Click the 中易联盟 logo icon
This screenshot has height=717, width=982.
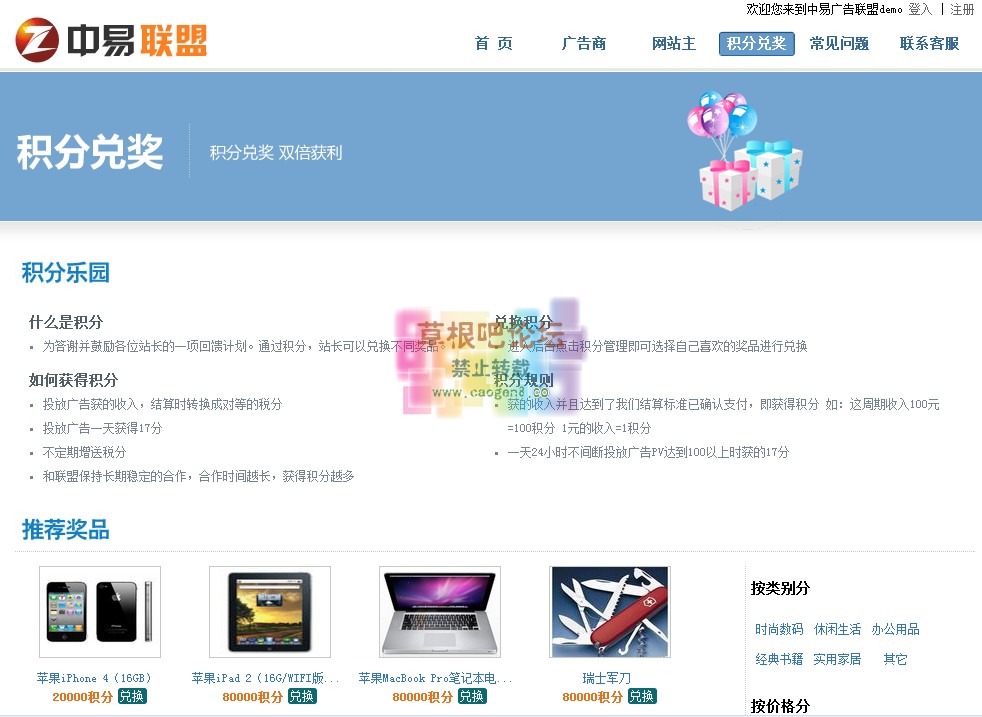[x=37, y=41]
